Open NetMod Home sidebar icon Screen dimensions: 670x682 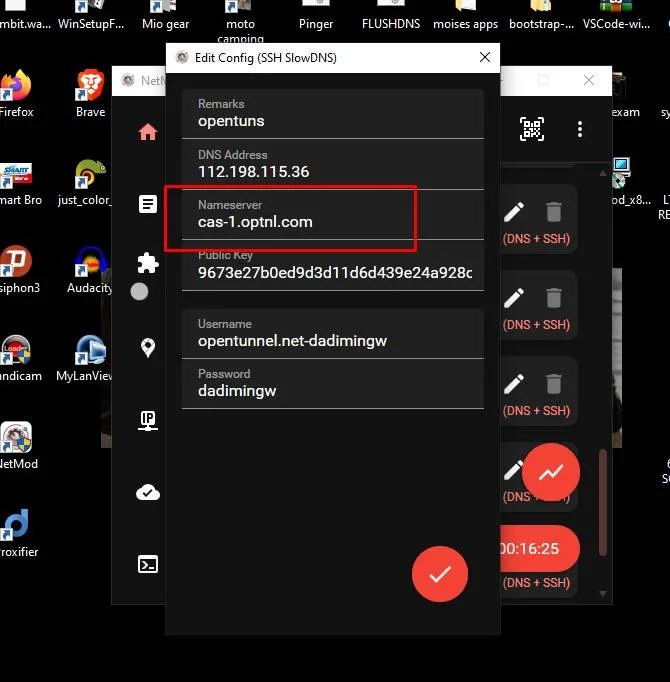click(x=148, y=131)
